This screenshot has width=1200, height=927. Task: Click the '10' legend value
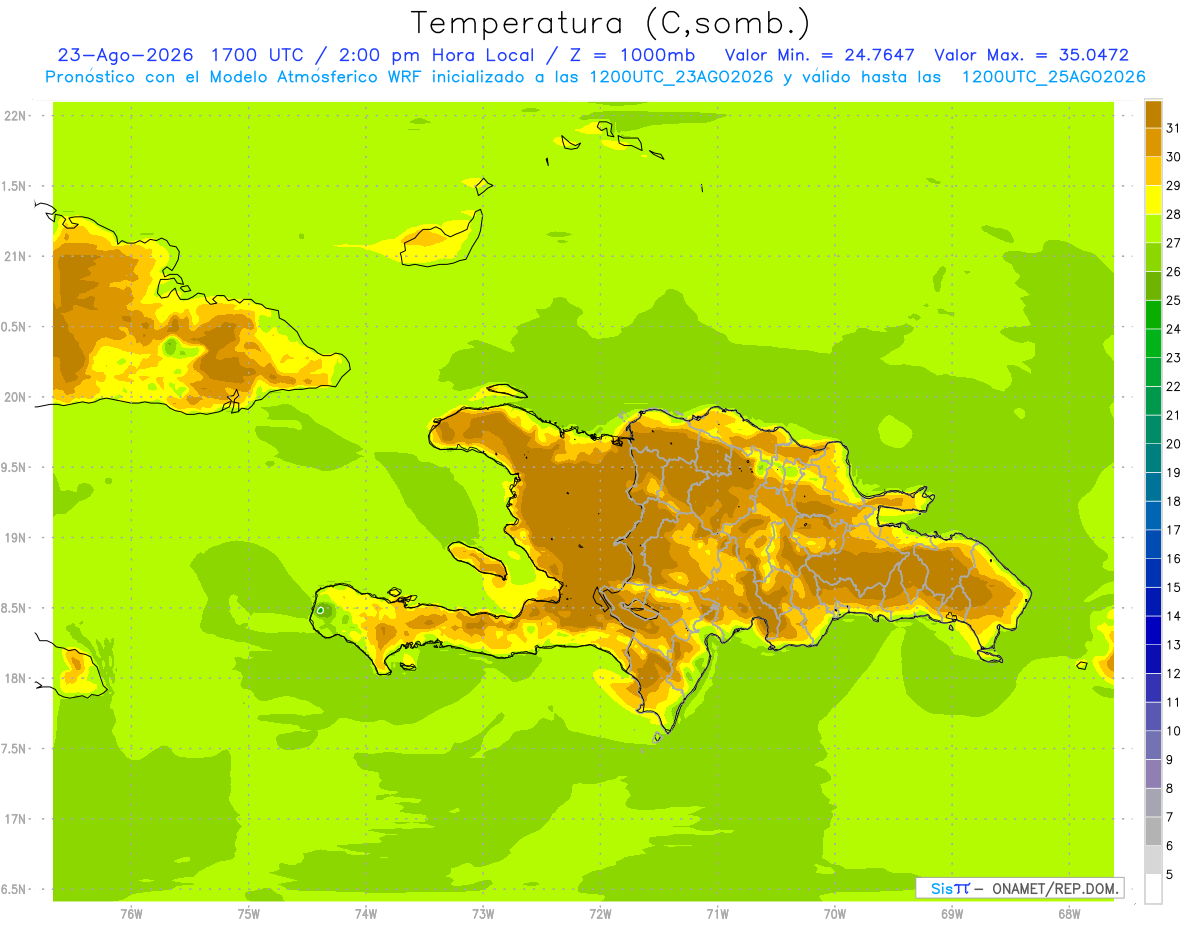click(x=1173, y=731)
